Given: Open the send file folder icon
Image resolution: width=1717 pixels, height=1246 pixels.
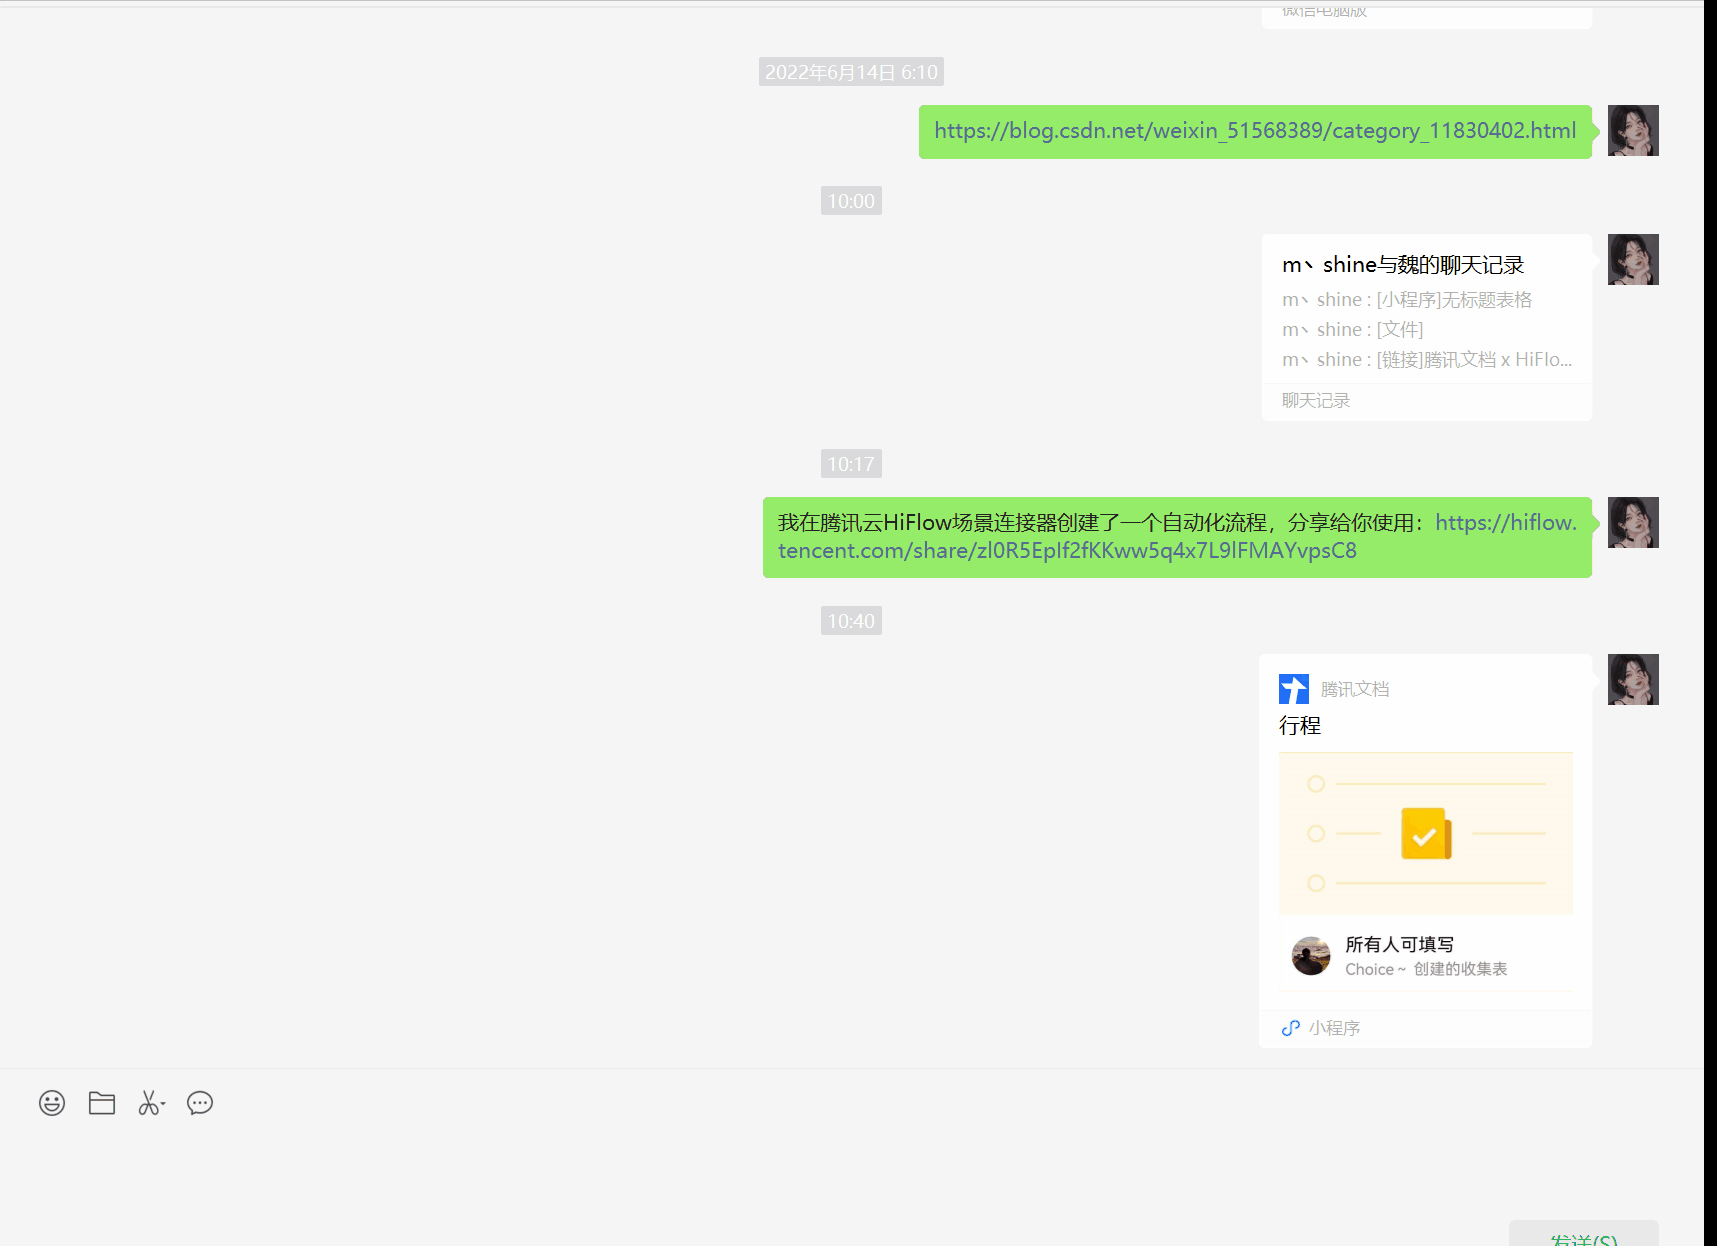Looking at the screenshot, I should 102,1103.
